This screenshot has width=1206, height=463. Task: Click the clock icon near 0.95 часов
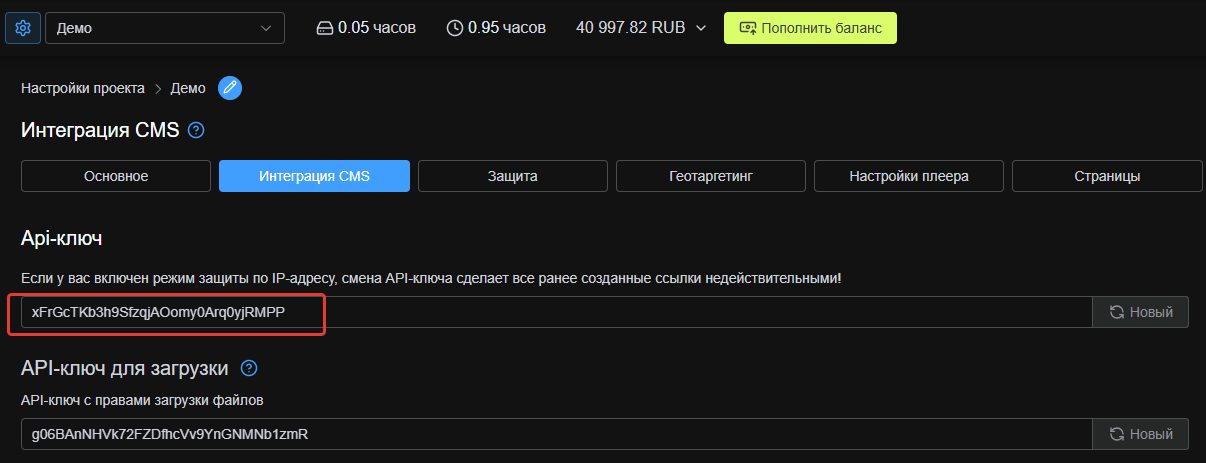(x=455, y=28)
